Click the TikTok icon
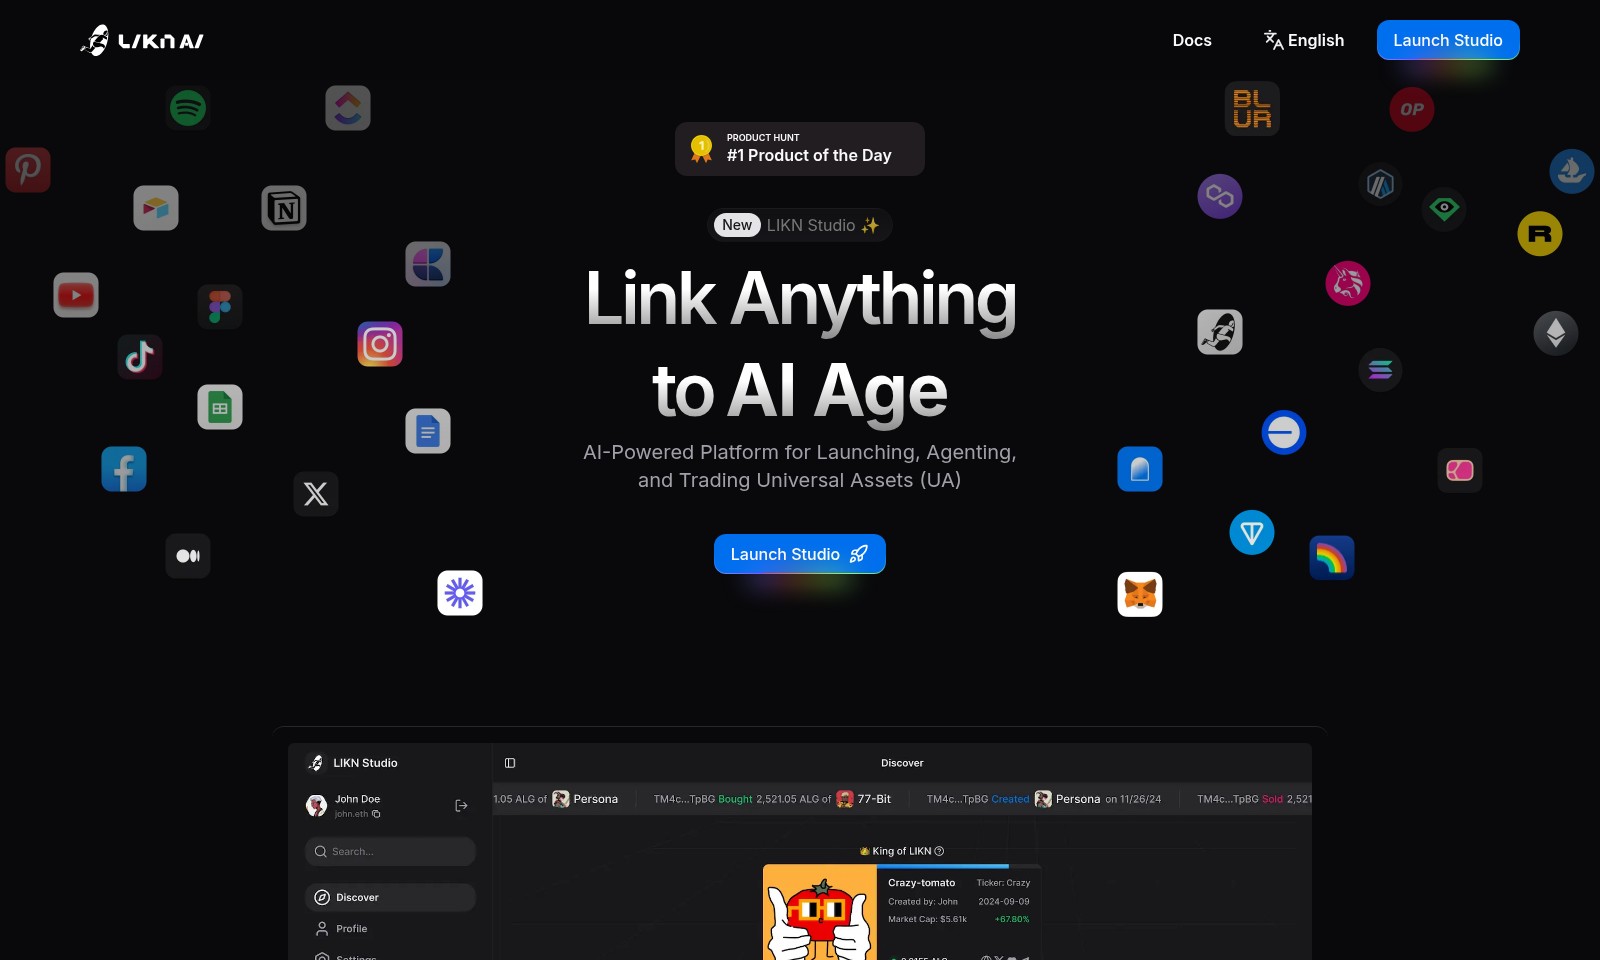Image resolution: width=1600 pixels, height=960 pixels. pyautogui.click(x=140, y=356)
